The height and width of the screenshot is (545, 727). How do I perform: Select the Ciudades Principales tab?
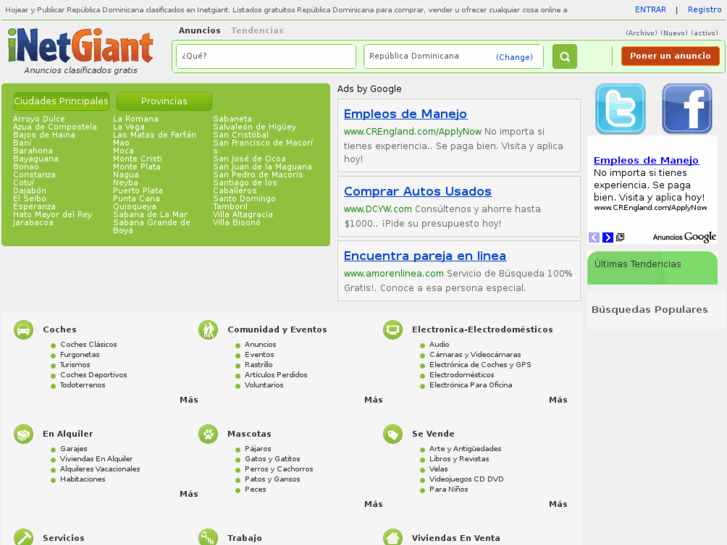coord(61,101)
